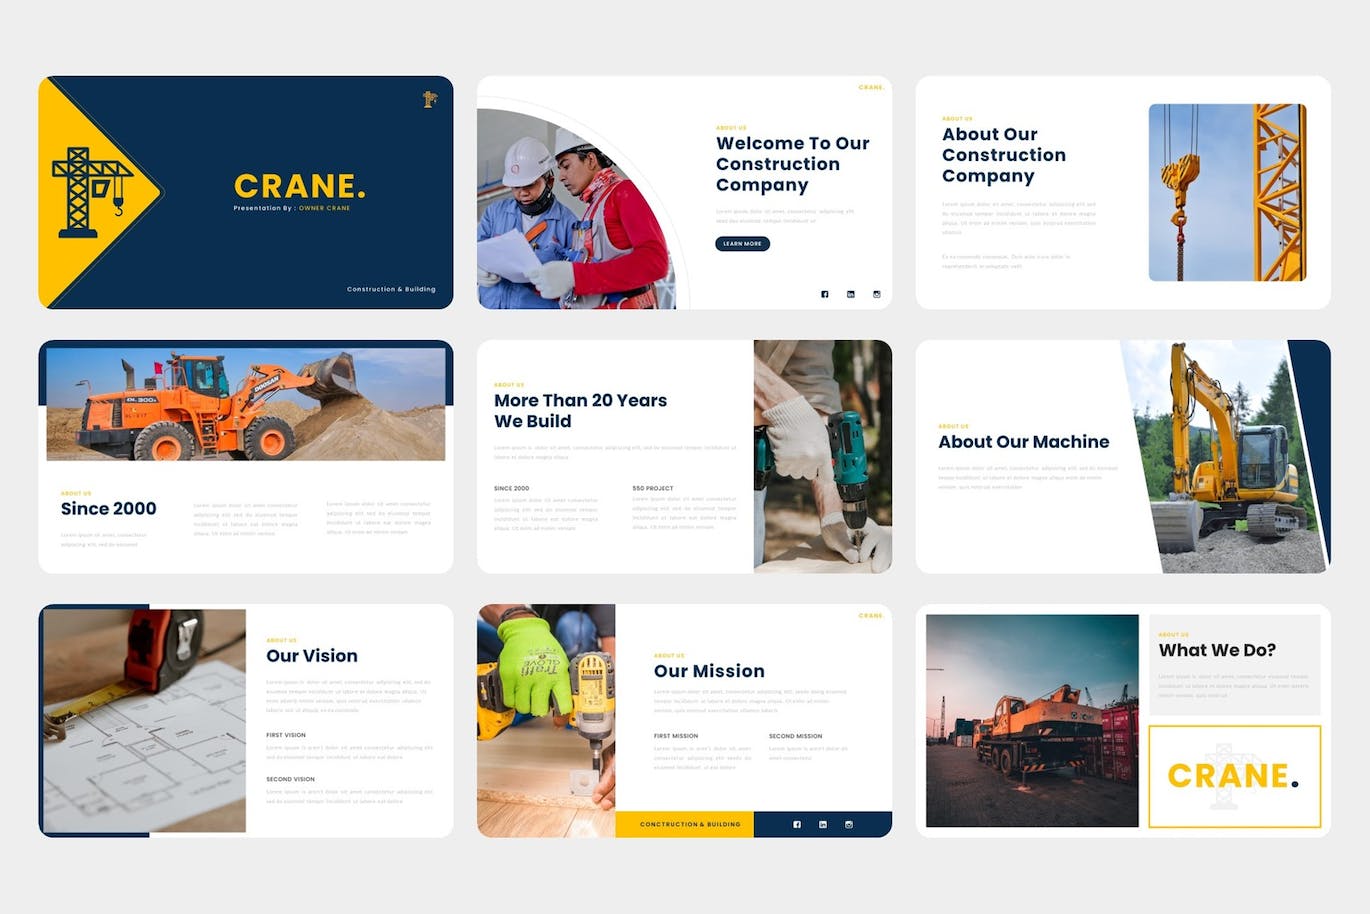Click the LinkedIn icon on Welcome slide
Screen dimensions: 1370x914
coord(851,294)
